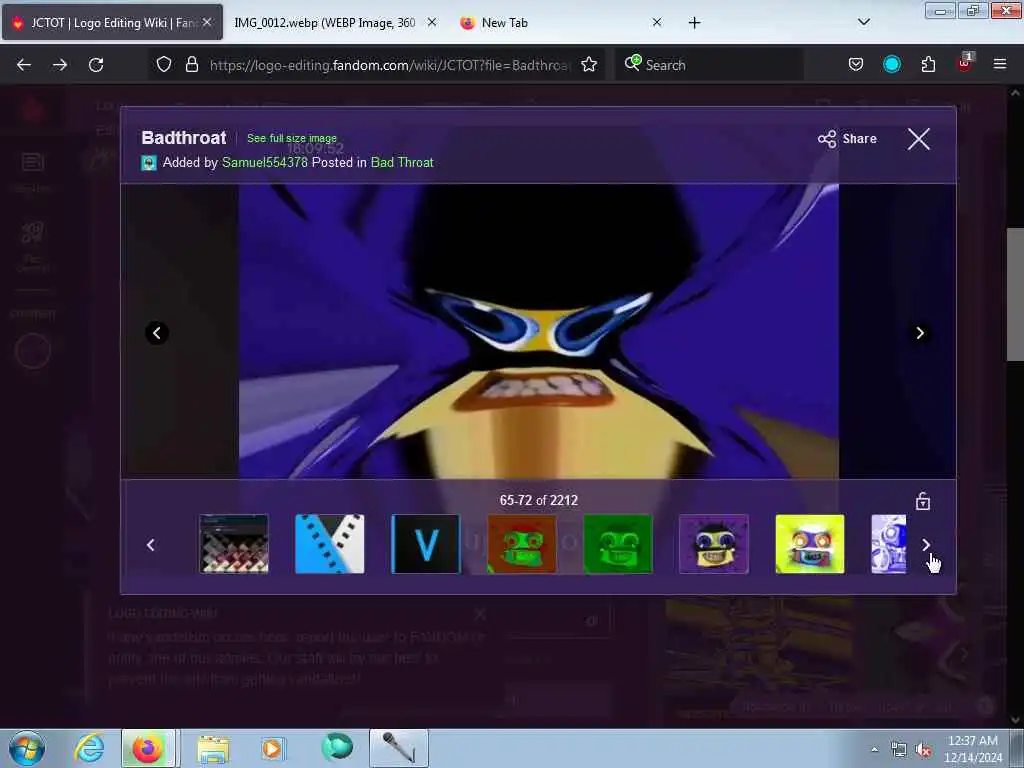Open a new tab with plus
Image resolution: width=1024 pixels, height=768 pixels.
[694, 23]
